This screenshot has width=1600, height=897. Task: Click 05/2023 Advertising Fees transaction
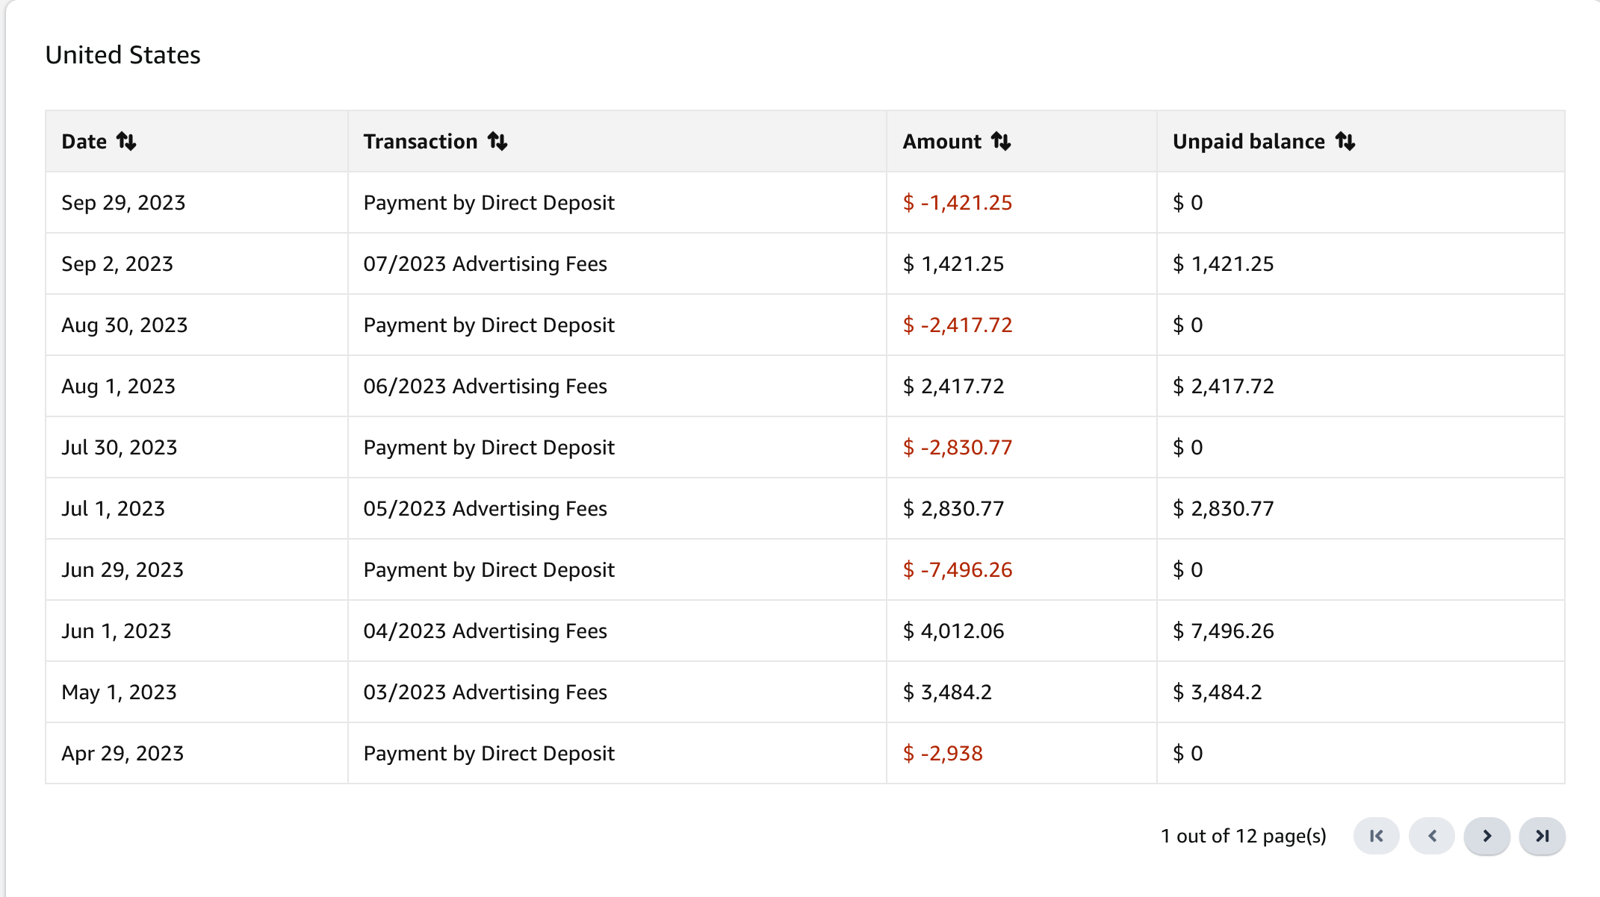(x=485, y=508)
